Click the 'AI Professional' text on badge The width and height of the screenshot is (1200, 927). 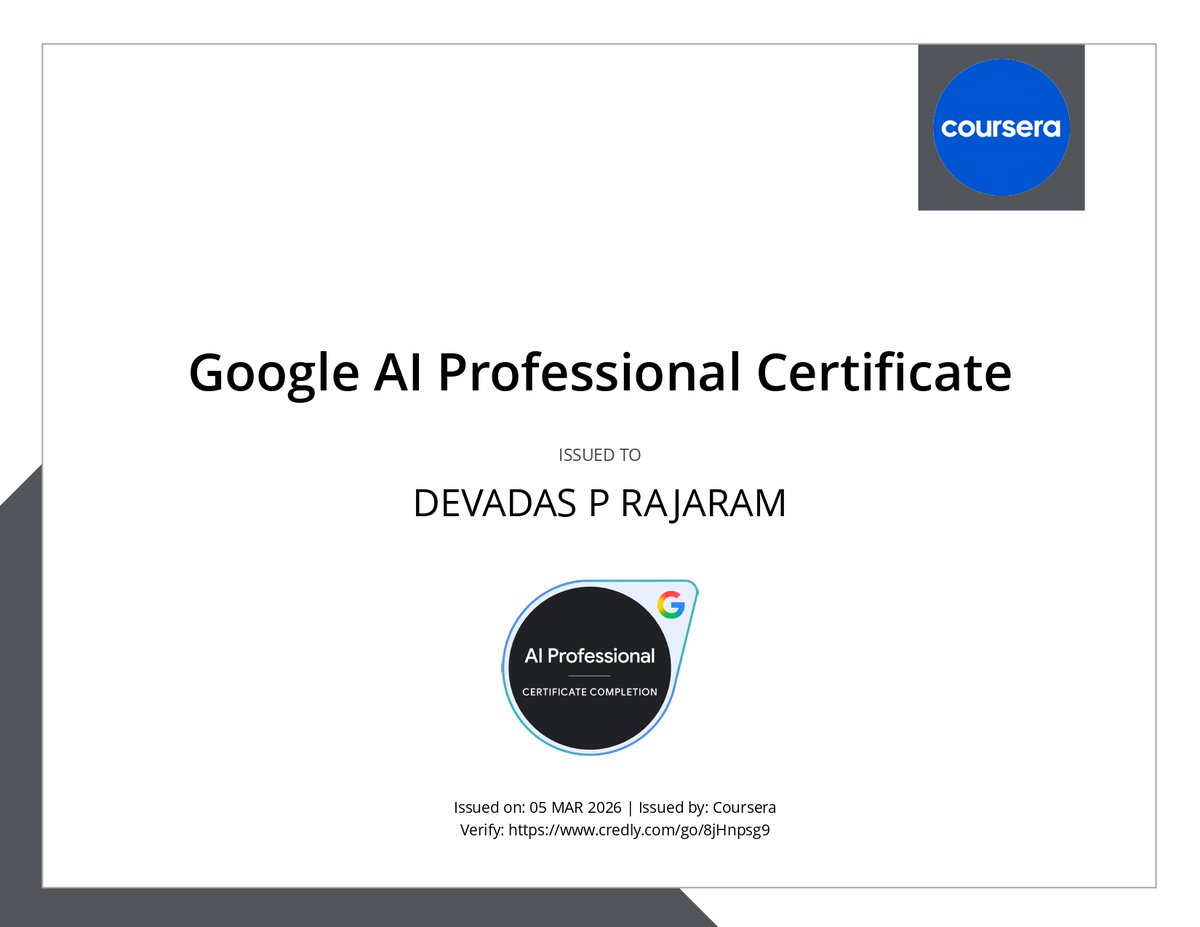click(590, 656)
